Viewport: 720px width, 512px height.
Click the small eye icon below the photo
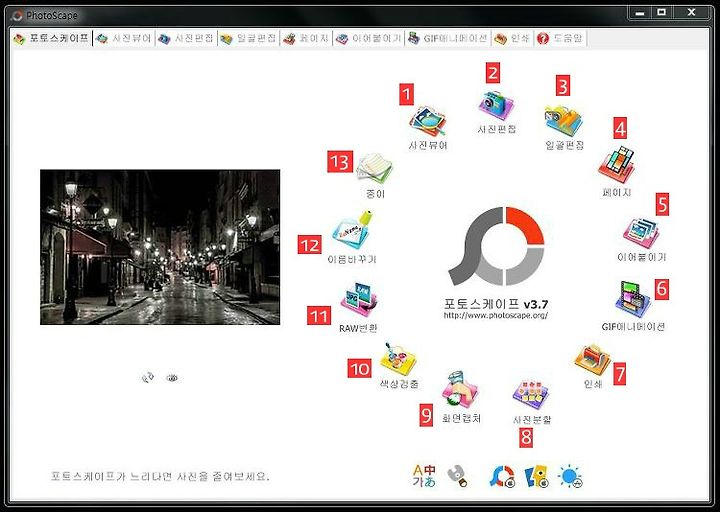coord(172,378)
